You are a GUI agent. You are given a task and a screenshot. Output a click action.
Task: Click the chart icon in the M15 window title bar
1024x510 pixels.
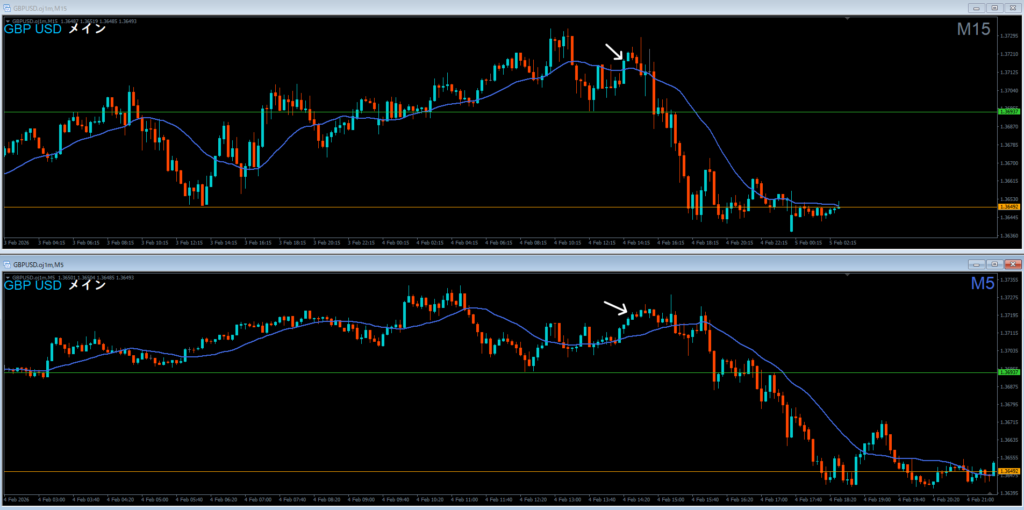point(7,8)
